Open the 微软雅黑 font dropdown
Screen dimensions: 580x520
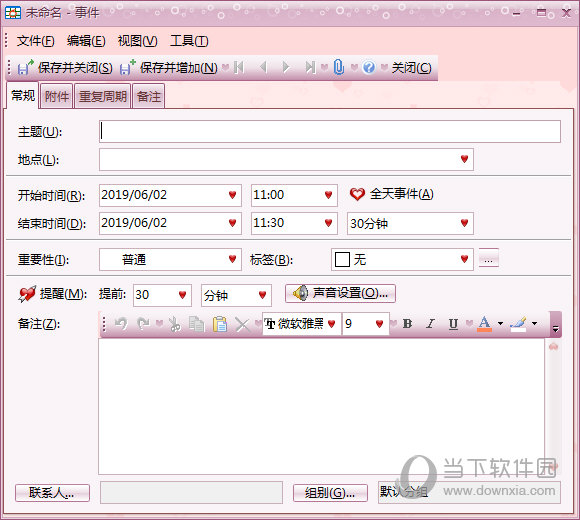(x=331, y=324)
